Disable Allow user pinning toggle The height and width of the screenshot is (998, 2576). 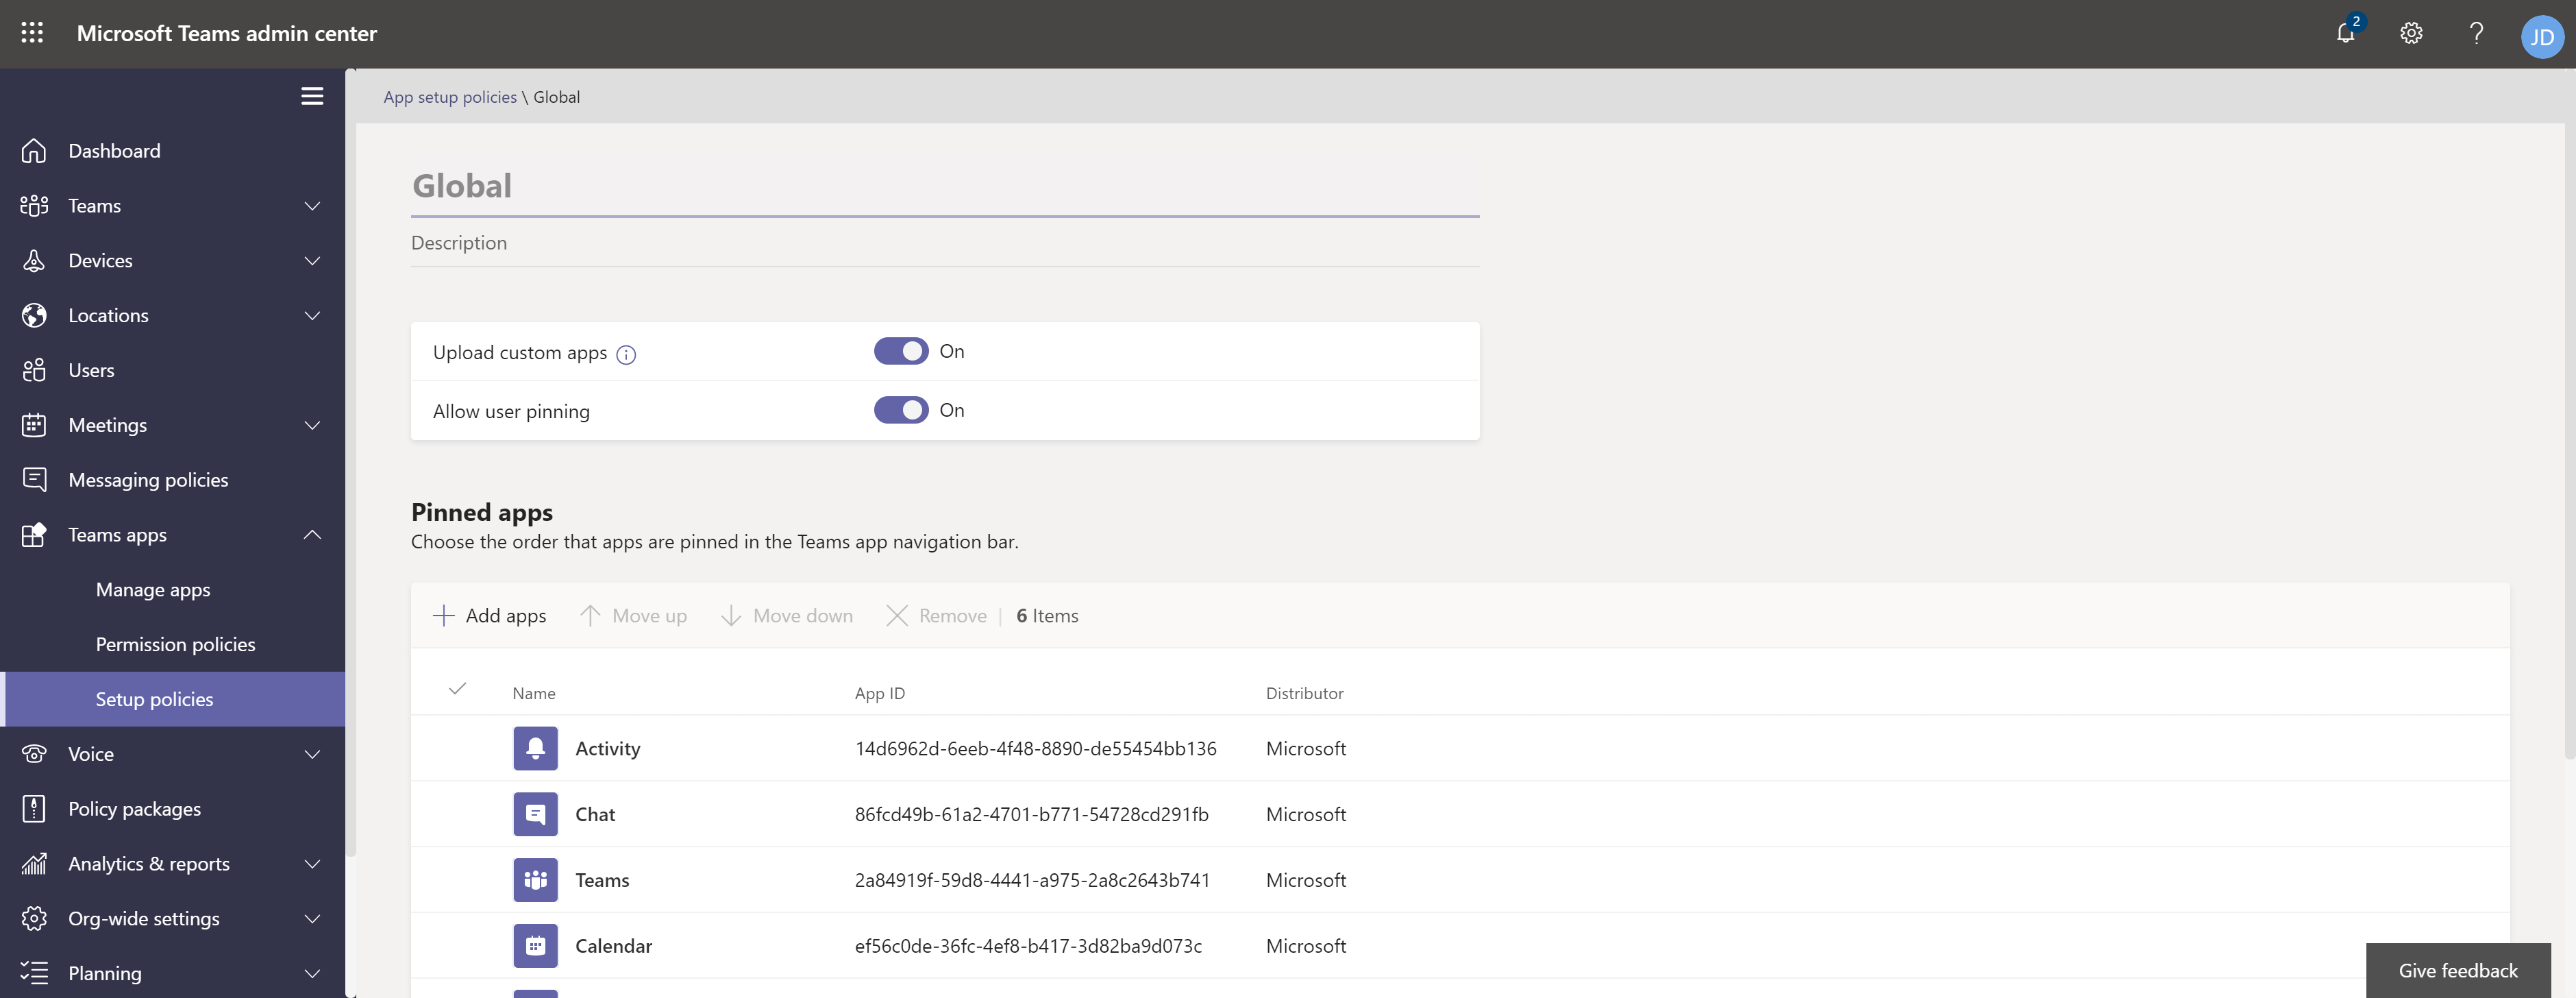tap(901, 410)
